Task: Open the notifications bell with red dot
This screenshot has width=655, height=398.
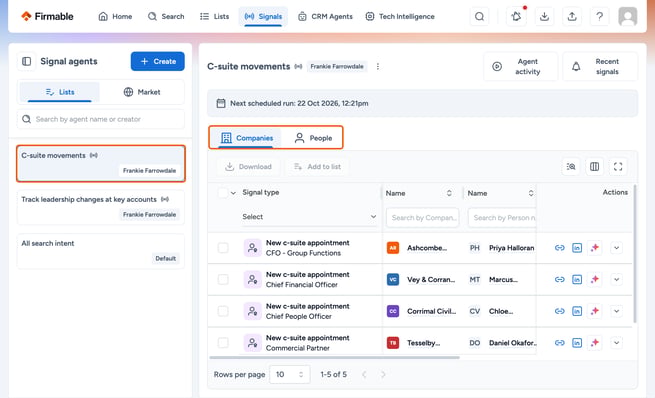Action: (x=516, y=16)
